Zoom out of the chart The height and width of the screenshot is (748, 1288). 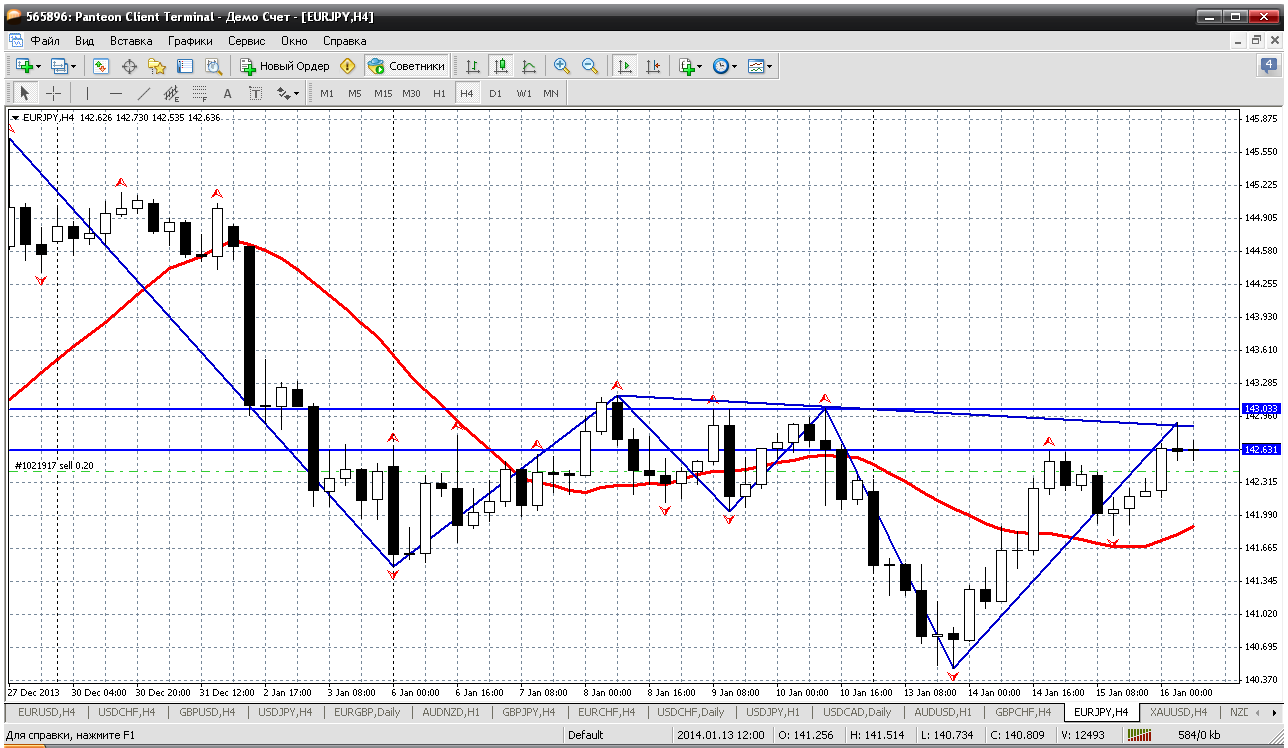pyautogui.click(x=590, y=66)
